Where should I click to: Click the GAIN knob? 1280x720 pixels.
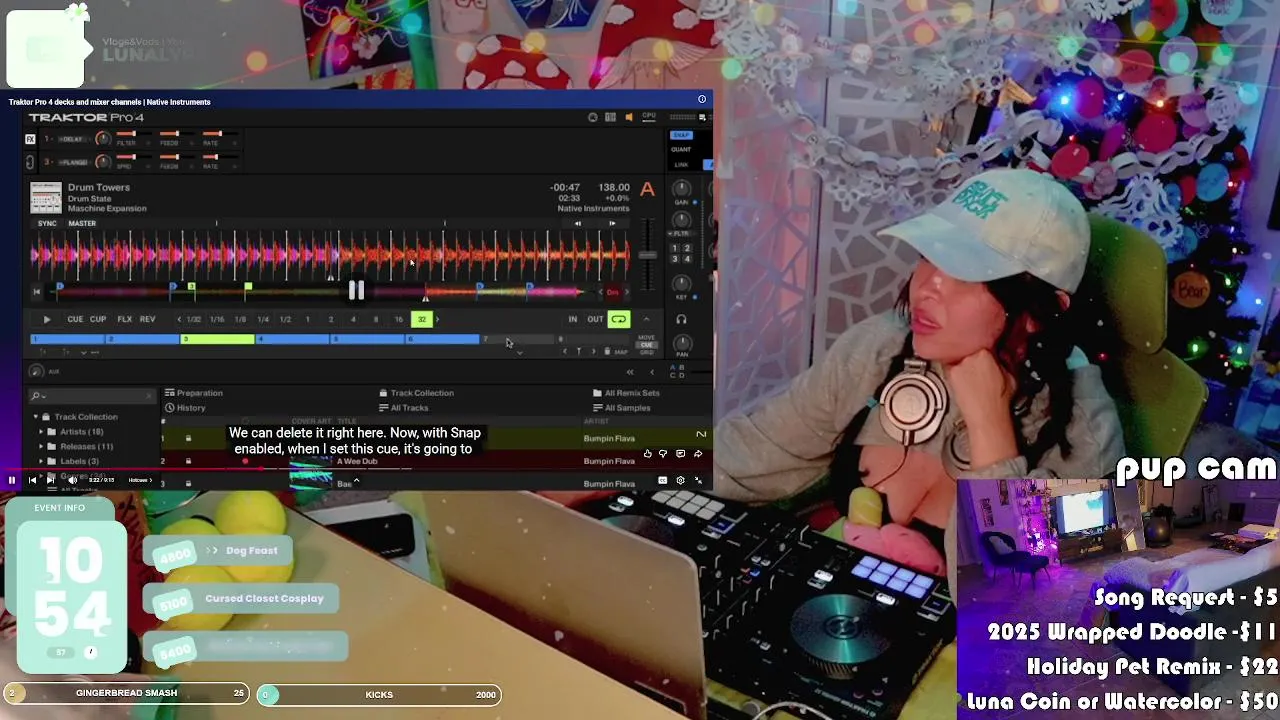click(x=682, y=189)
